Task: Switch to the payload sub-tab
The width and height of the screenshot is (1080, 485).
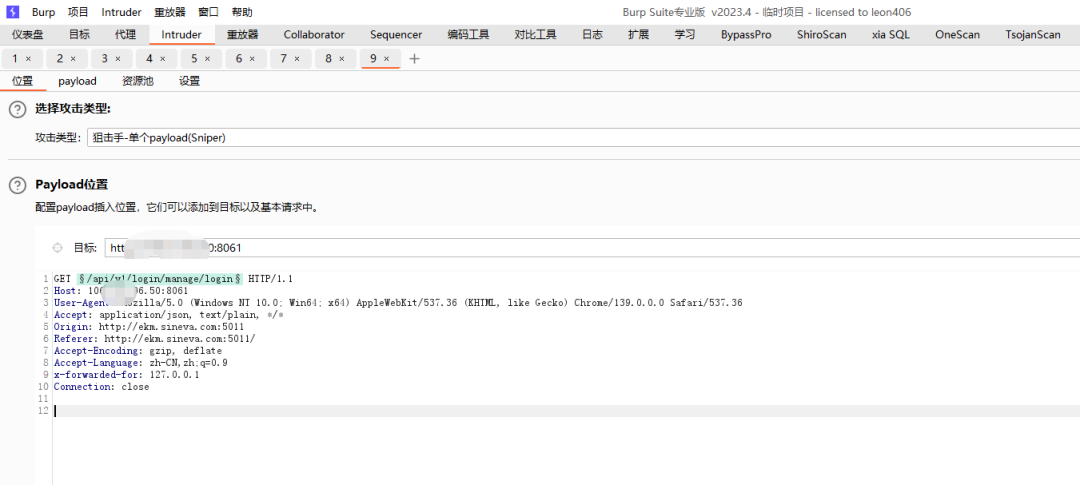Action: 77,81
